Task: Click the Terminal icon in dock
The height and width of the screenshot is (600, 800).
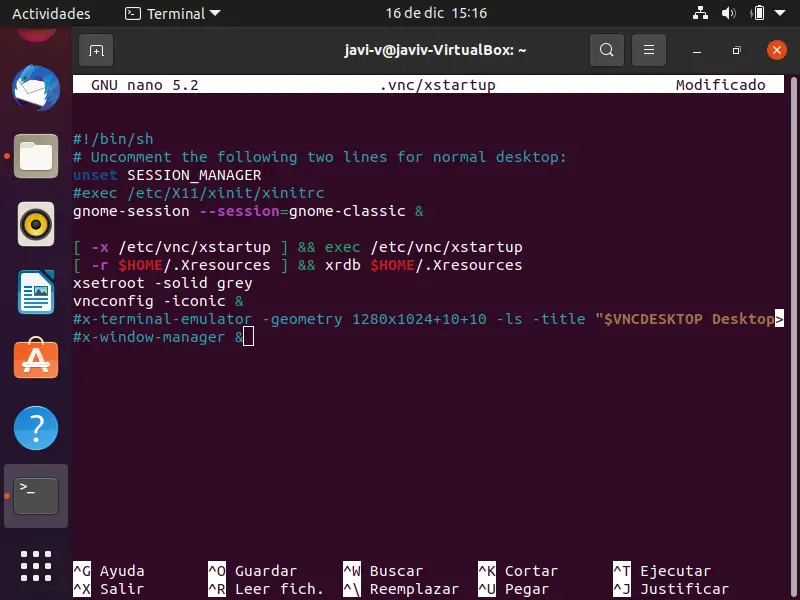Action: click(35, 495)
